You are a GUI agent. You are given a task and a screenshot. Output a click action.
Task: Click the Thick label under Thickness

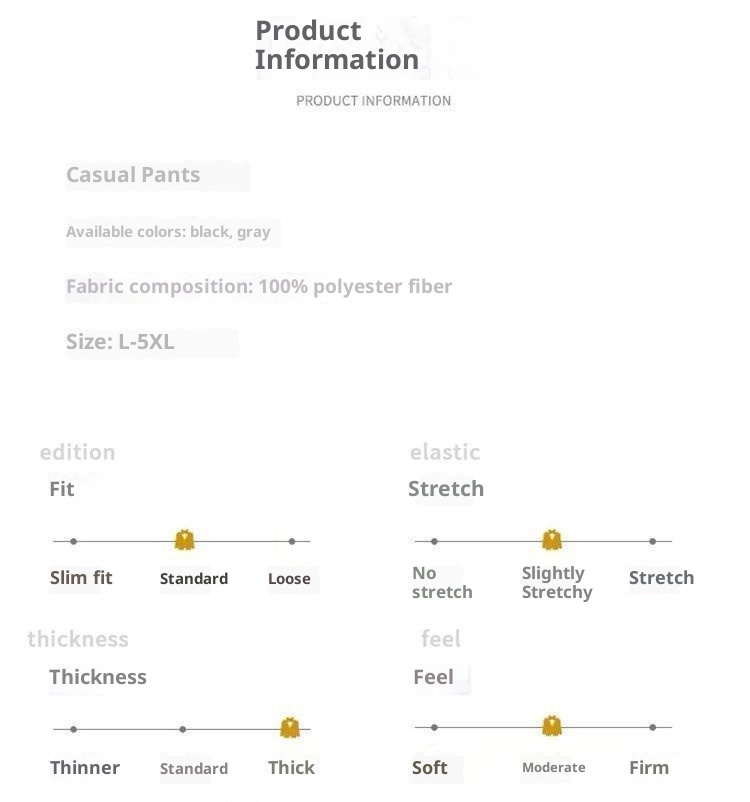point(291,768)
